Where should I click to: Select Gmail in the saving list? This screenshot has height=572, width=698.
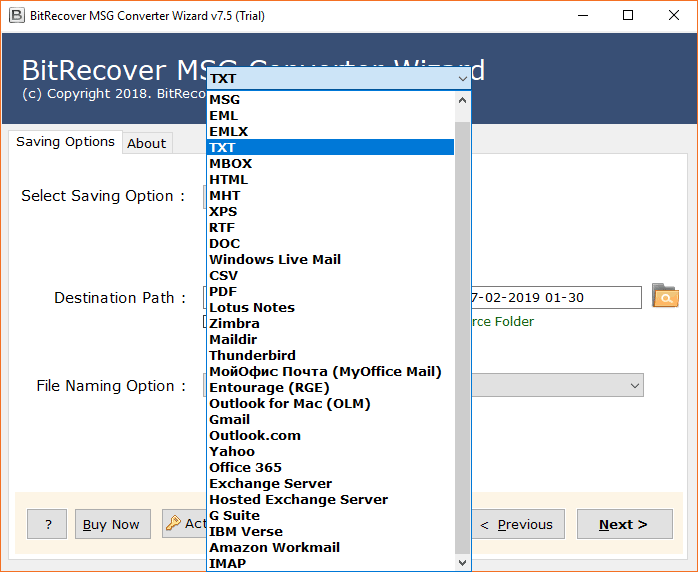pyautogui.click(x=330, y=420)
